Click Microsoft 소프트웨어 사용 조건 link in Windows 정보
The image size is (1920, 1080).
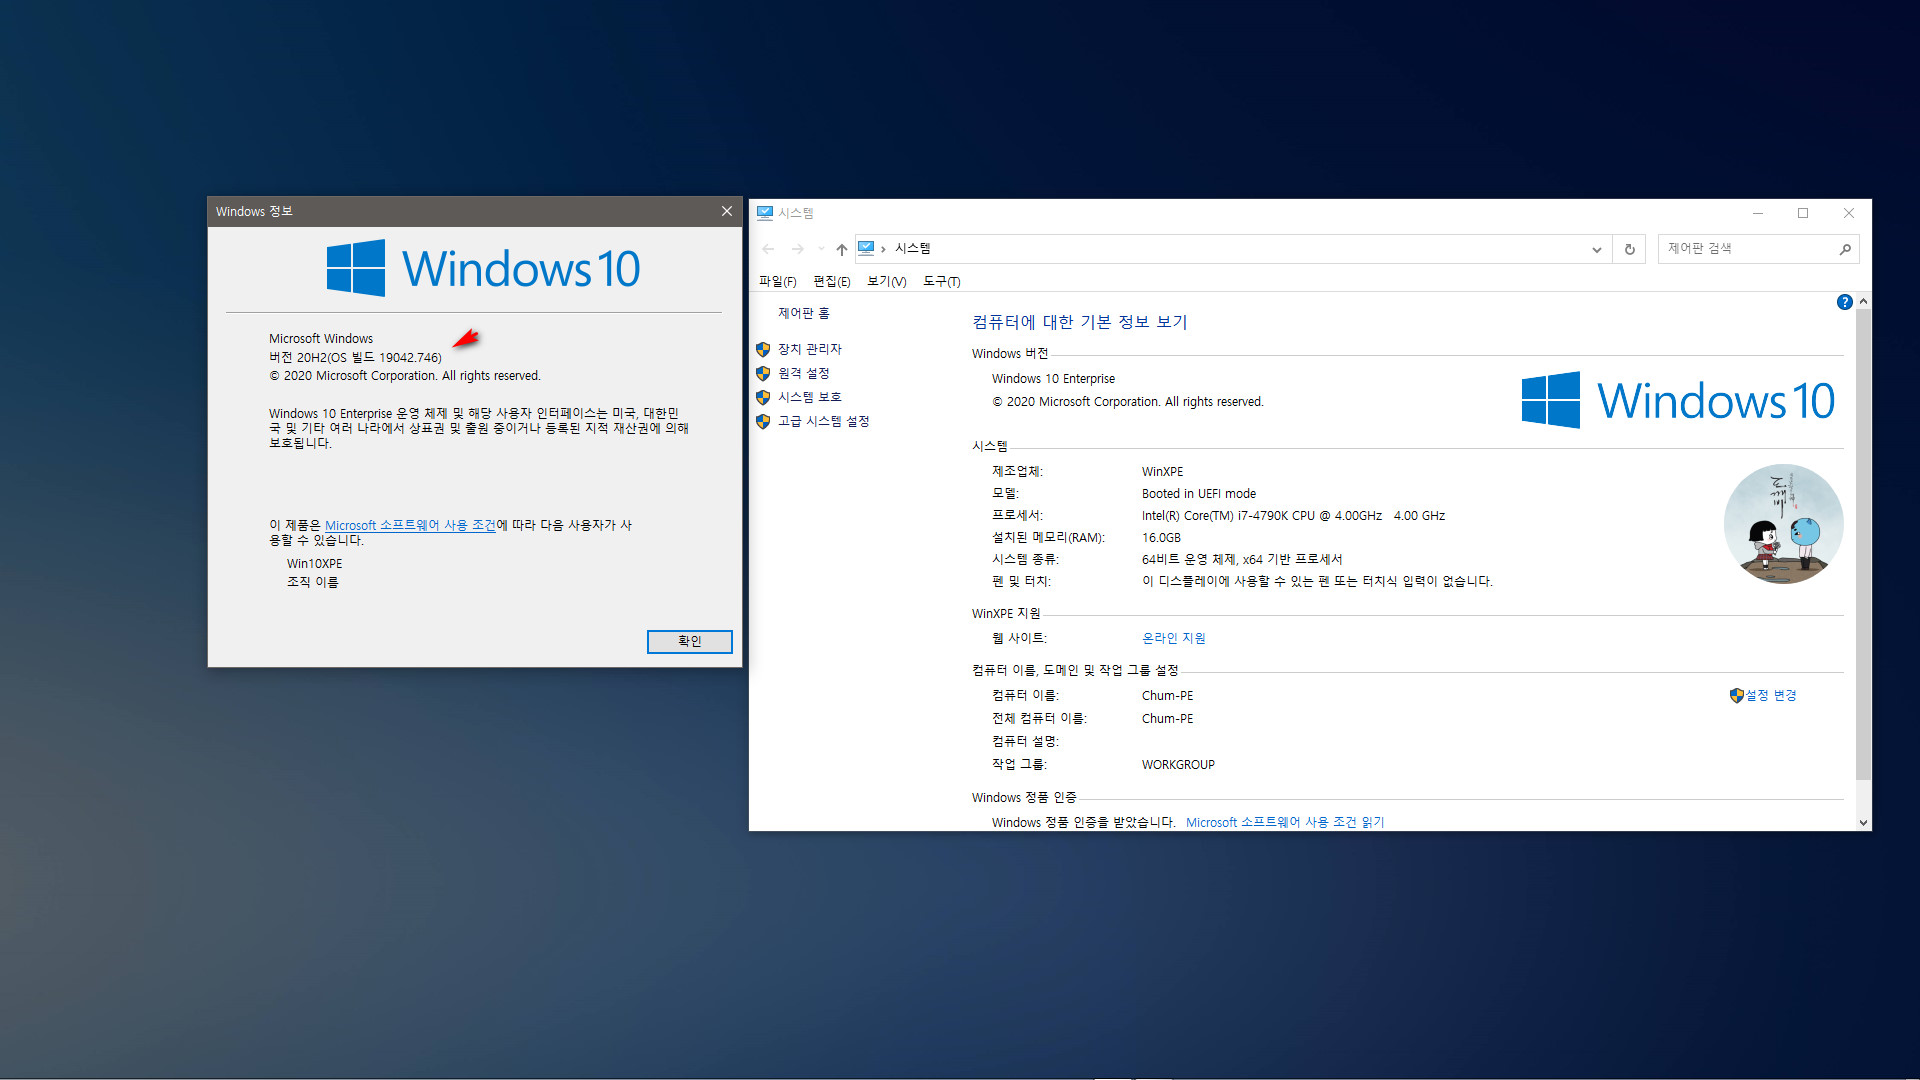point(410,525)
